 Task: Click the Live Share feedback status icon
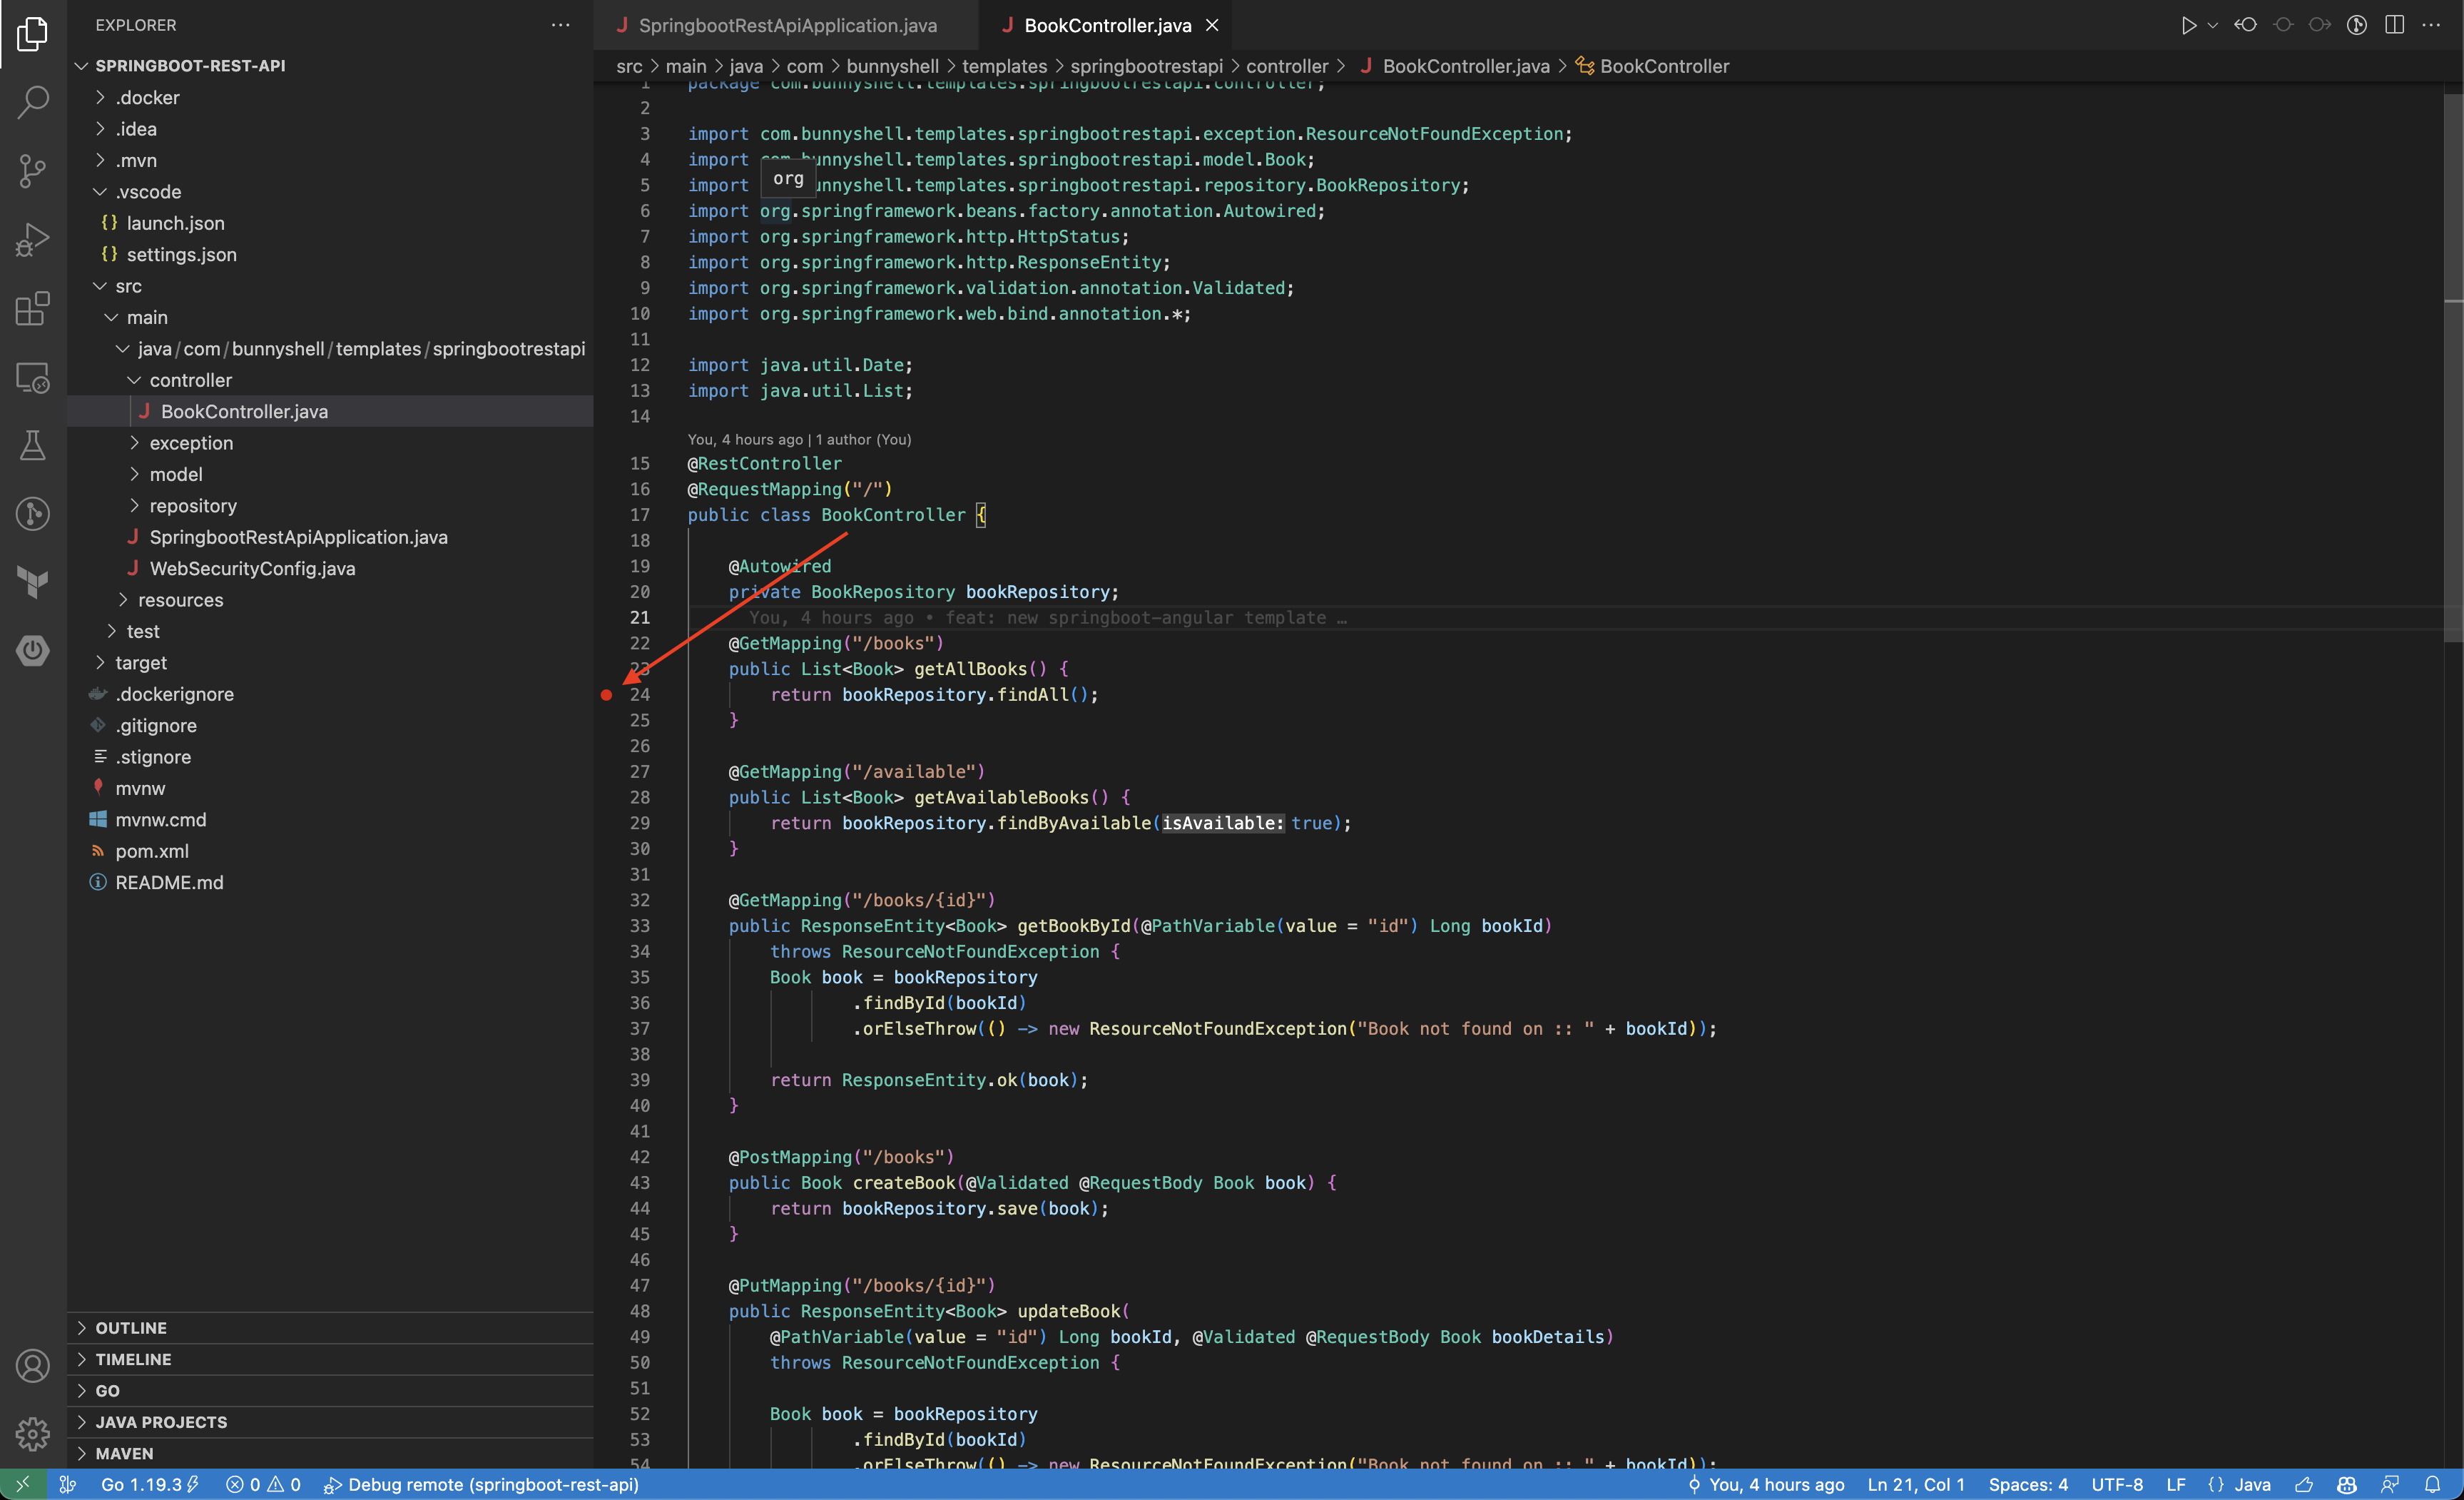[x=2390, y=1485]
